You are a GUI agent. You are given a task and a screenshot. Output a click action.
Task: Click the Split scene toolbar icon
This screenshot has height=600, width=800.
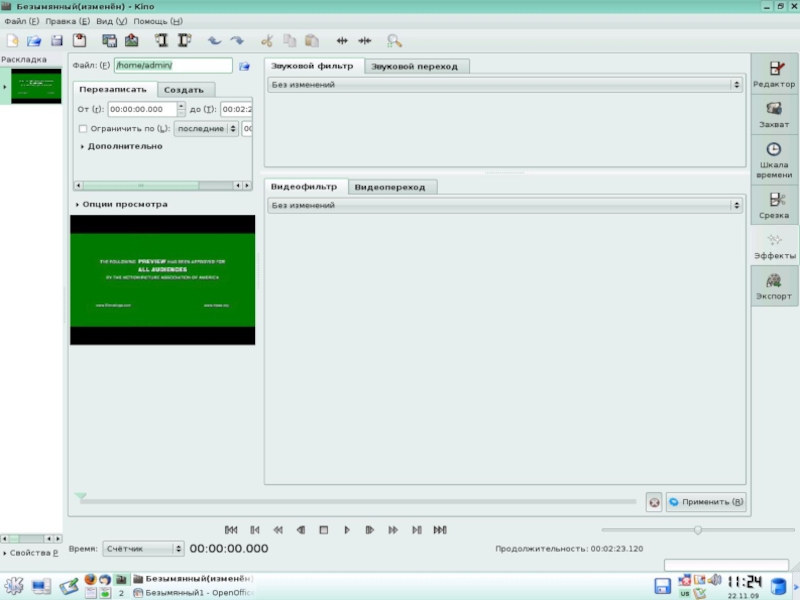pos(342,40)
